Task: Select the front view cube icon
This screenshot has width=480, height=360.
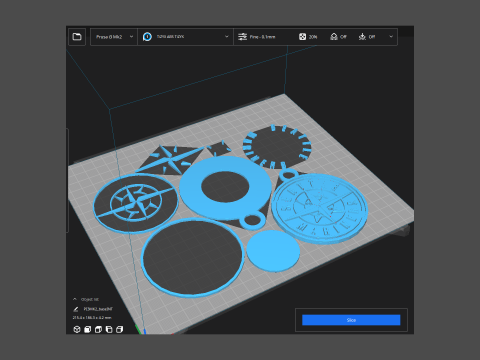Action: [88, 330]
